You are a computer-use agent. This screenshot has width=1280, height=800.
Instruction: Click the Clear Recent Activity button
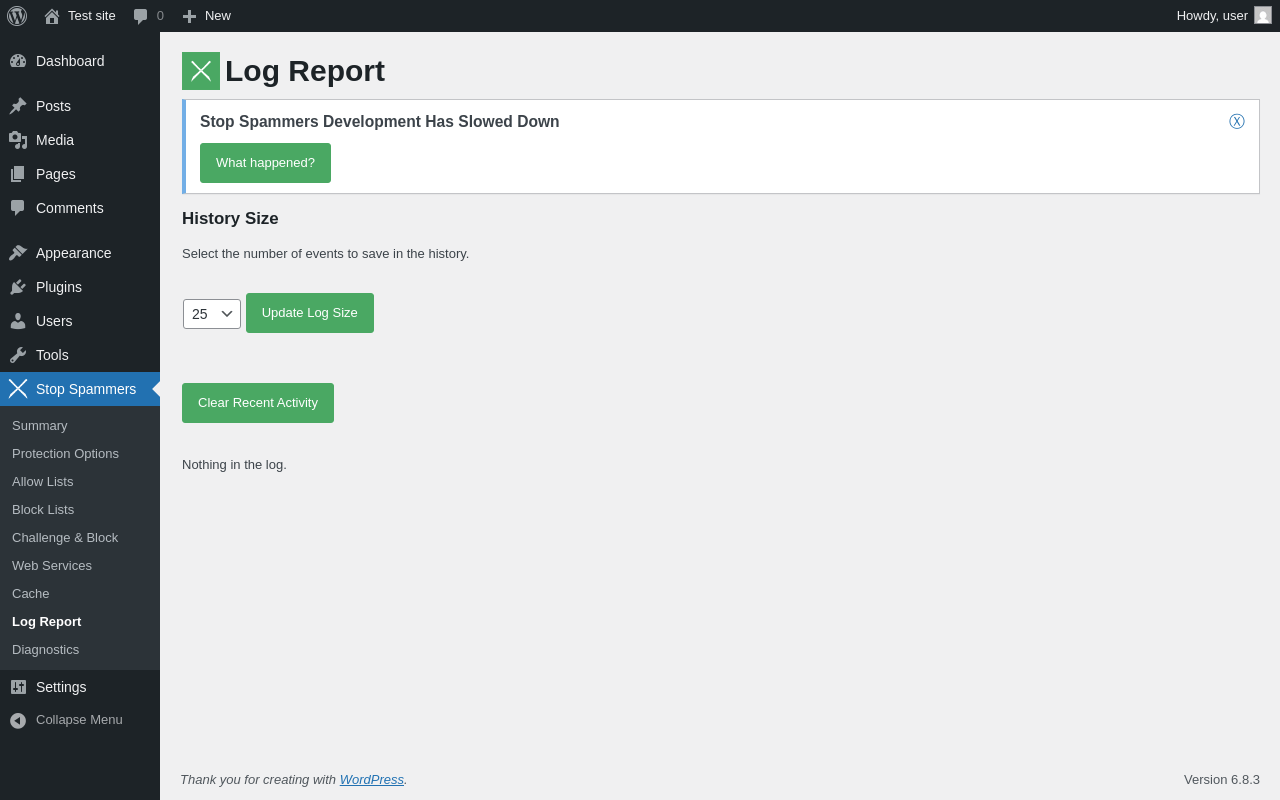pos(258,403)
